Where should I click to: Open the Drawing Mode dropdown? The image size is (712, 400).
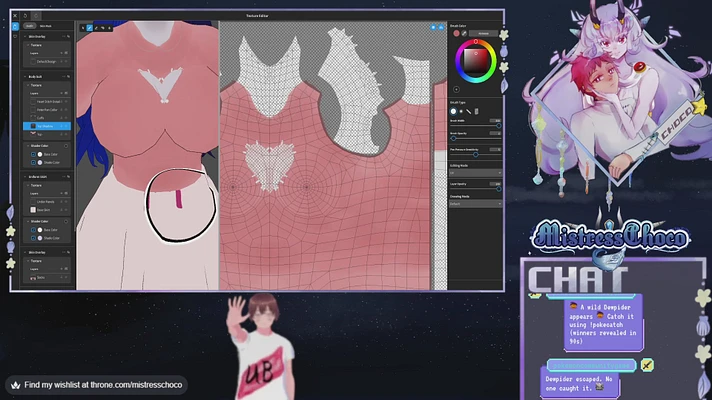click(475, 204)
